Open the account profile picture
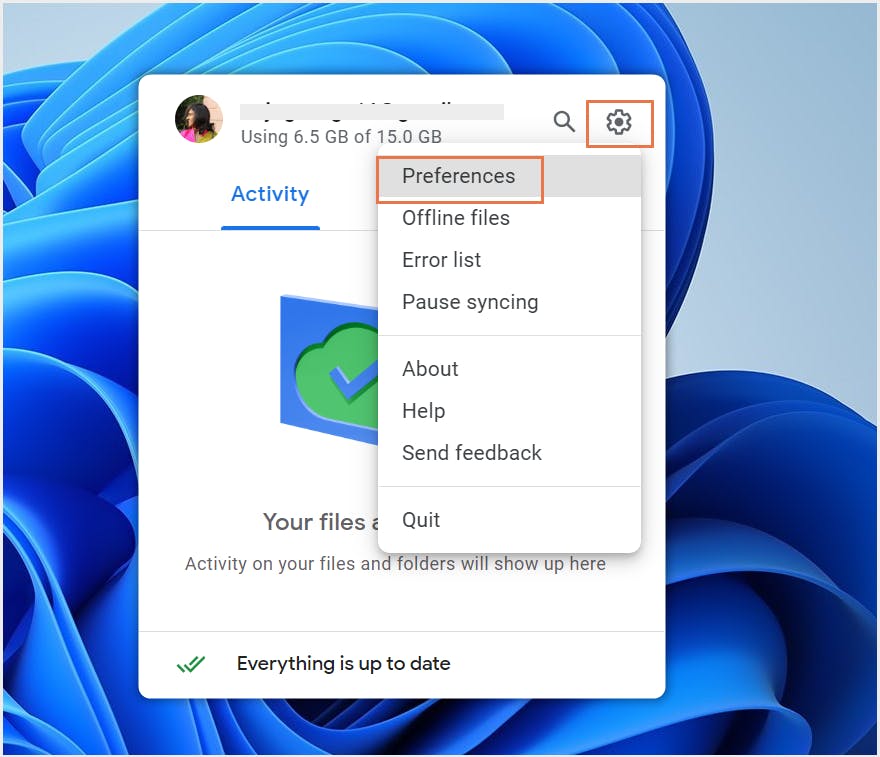 tap(199, 119)
